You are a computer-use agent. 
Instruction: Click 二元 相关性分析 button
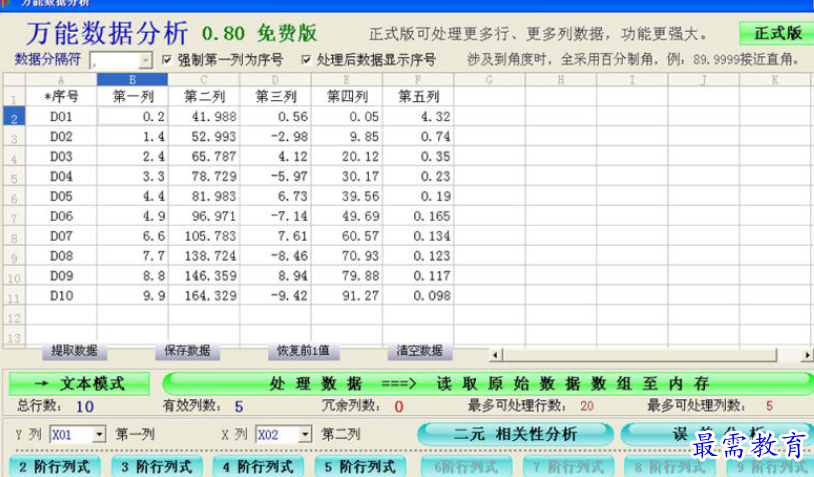coord(515,434)
